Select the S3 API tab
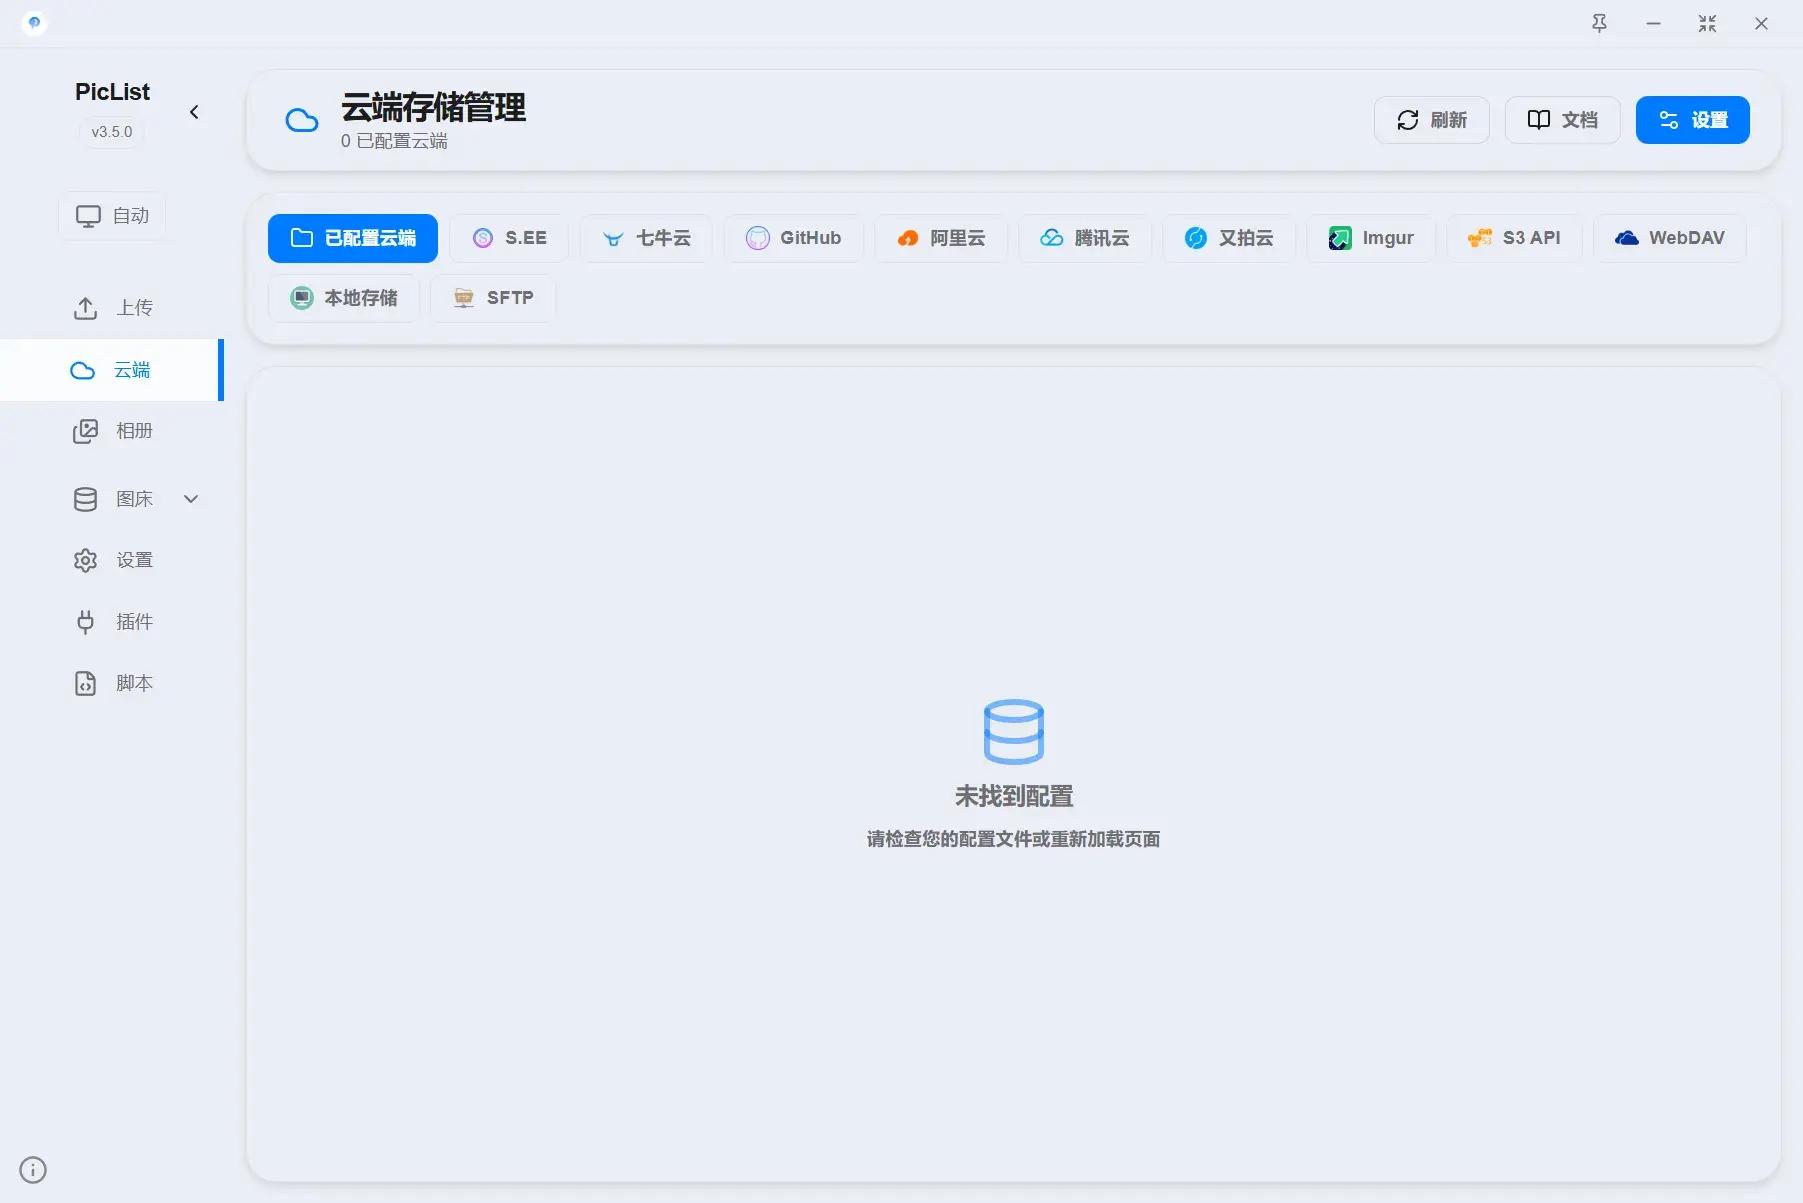Image resolution: width=1803 pixels, height=1203 pixels. (x=1514, y=238)
